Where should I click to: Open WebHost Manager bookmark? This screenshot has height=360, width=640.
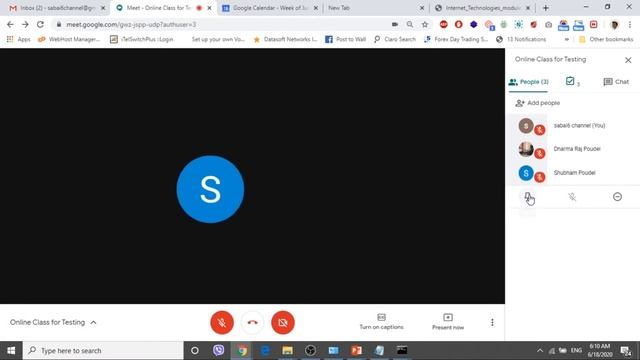[x=69, y=39]
